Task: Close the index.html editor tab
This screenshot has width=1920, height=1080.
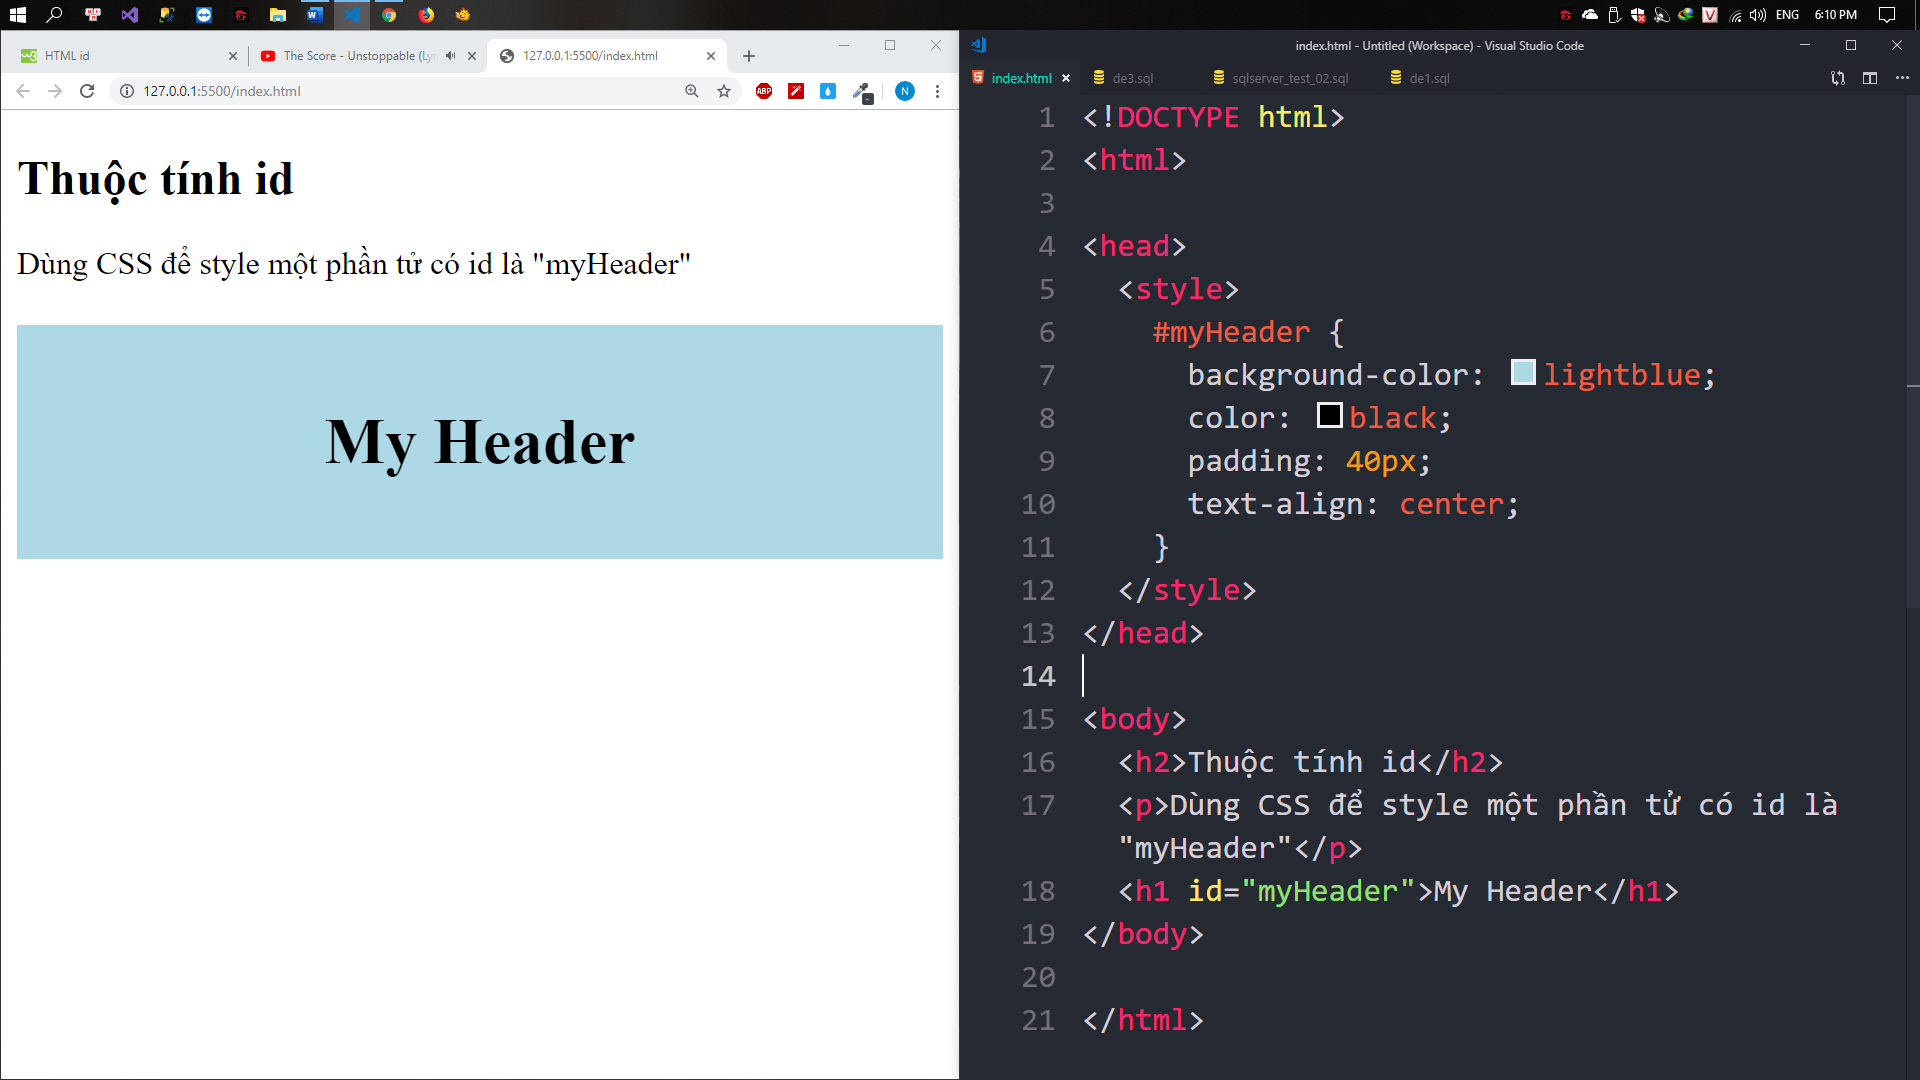Action: point(1066,78)
